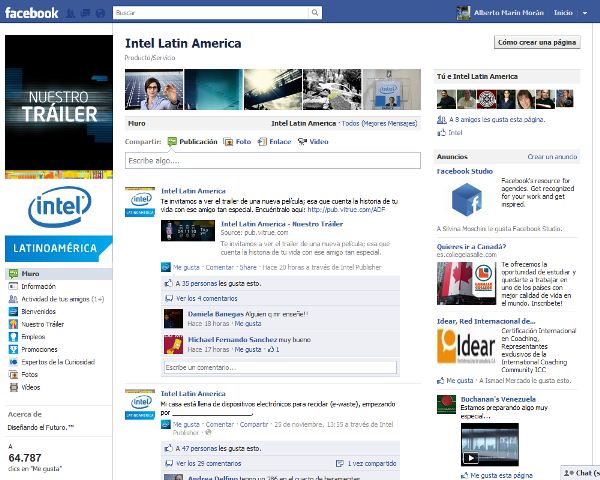Open the Chat bar
600x480 pixels.
[580, 473]
